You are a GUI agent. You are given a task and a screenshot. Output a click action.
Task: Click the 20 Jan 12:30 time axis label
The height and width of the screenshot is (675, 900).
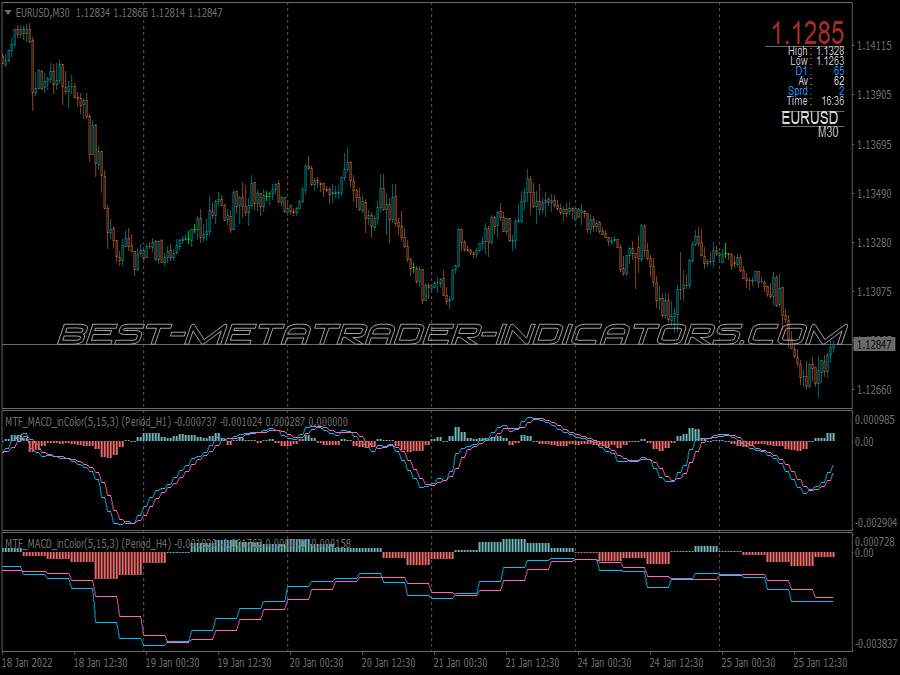[x=389, y=663]
